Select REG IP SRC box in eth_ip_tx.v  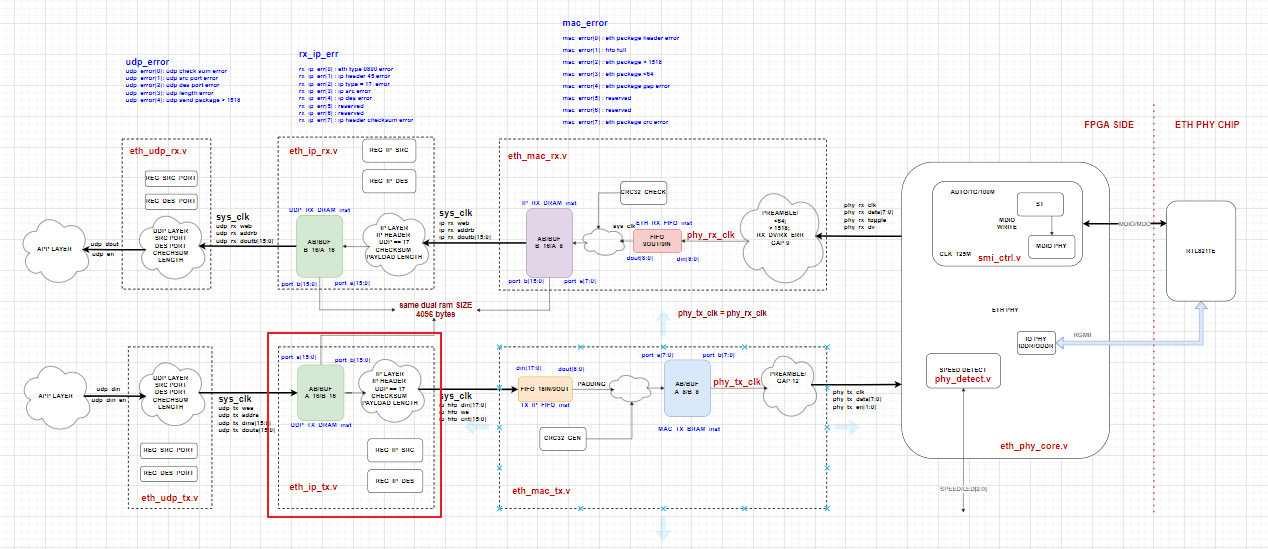[394, 450]
